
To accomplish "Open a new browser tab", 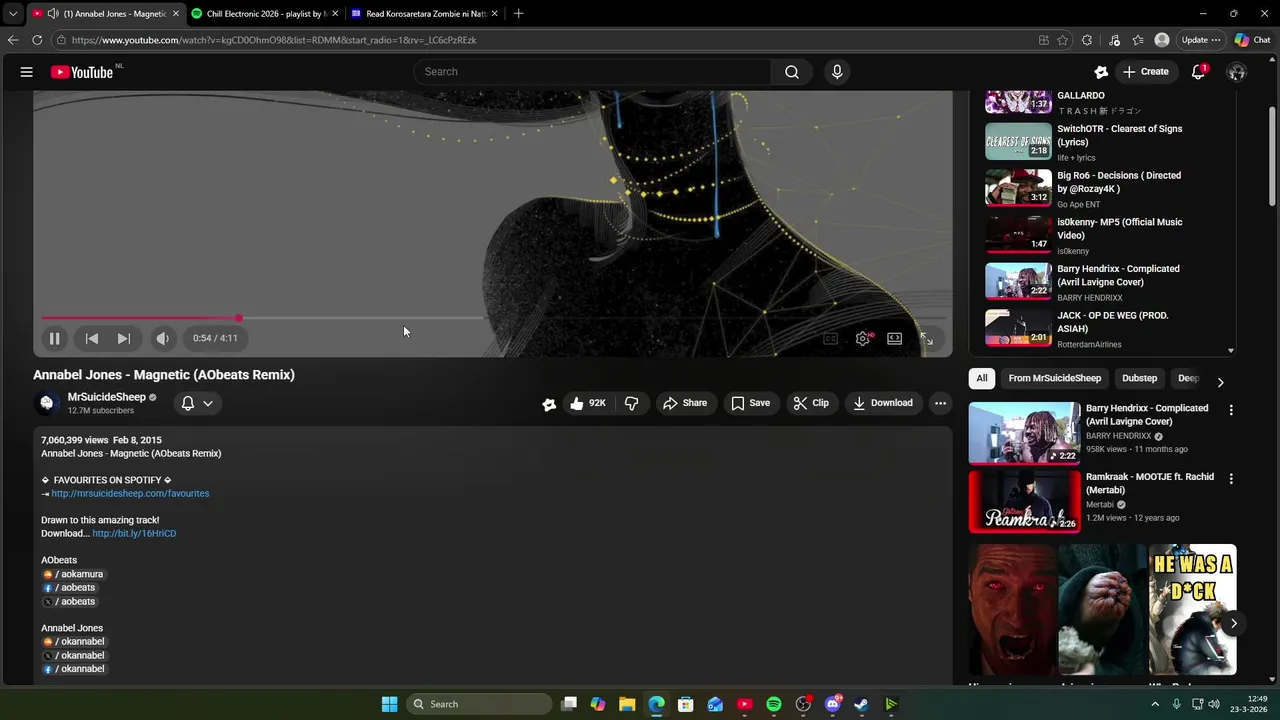I will [518, 14].
